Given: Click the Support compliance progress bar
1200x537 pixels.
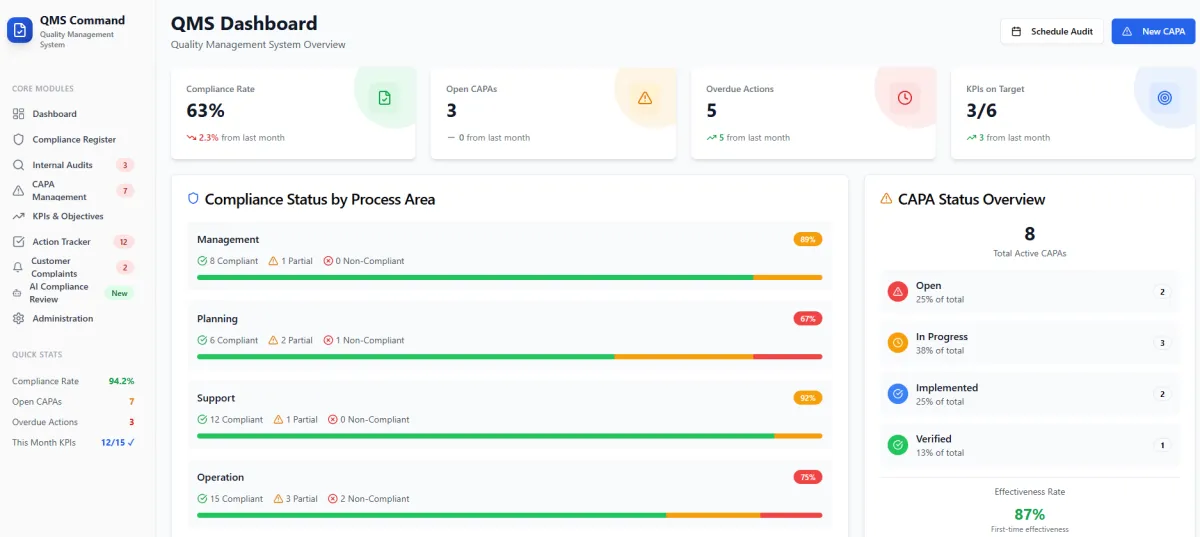Looking at the screenshot, I should coord(509,436).
